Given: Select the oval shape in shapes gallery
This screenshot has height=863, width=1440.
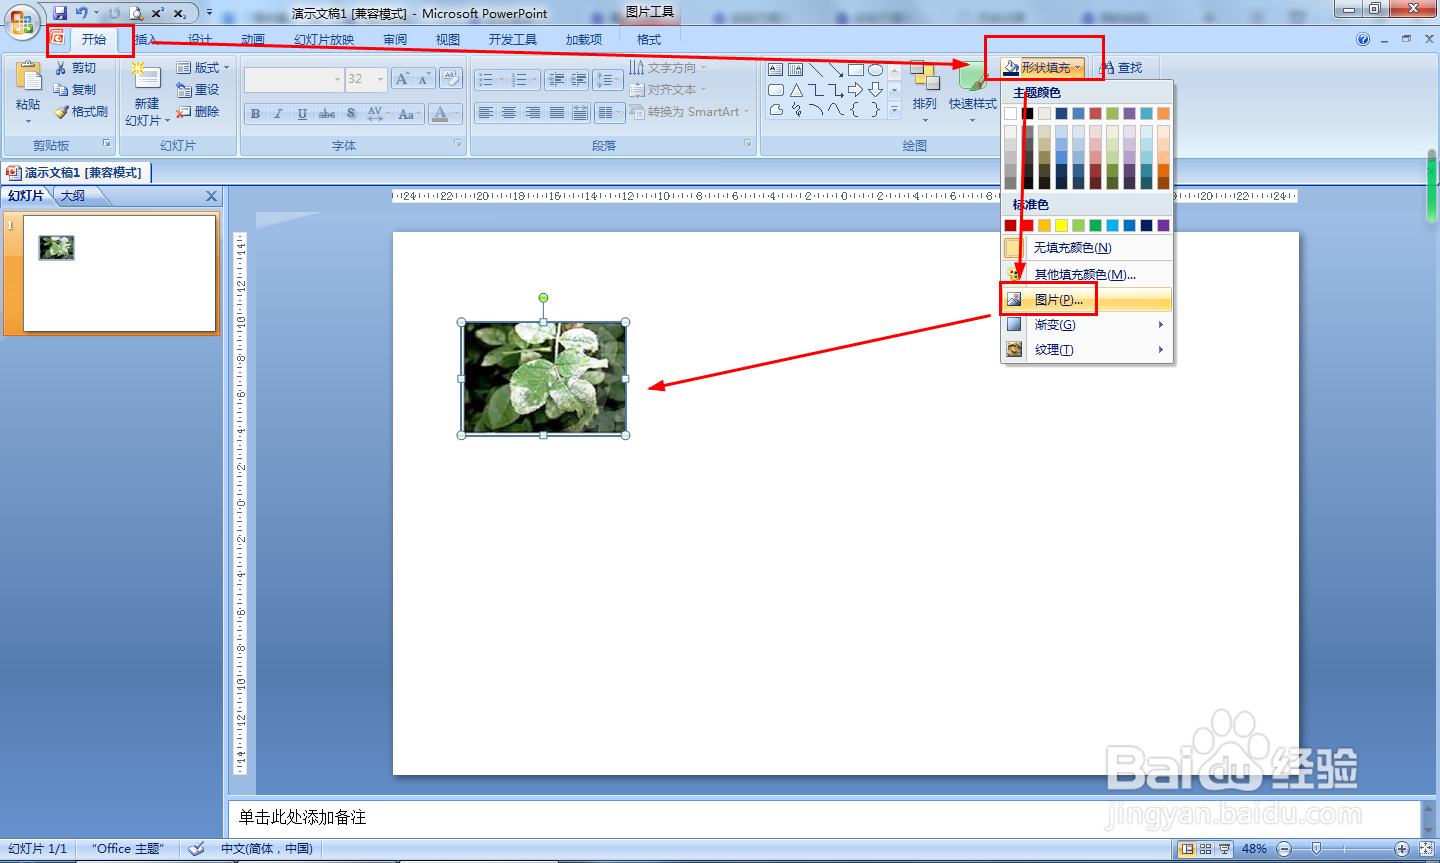Looking at the screenshot, I should click(x=876, y=70).
